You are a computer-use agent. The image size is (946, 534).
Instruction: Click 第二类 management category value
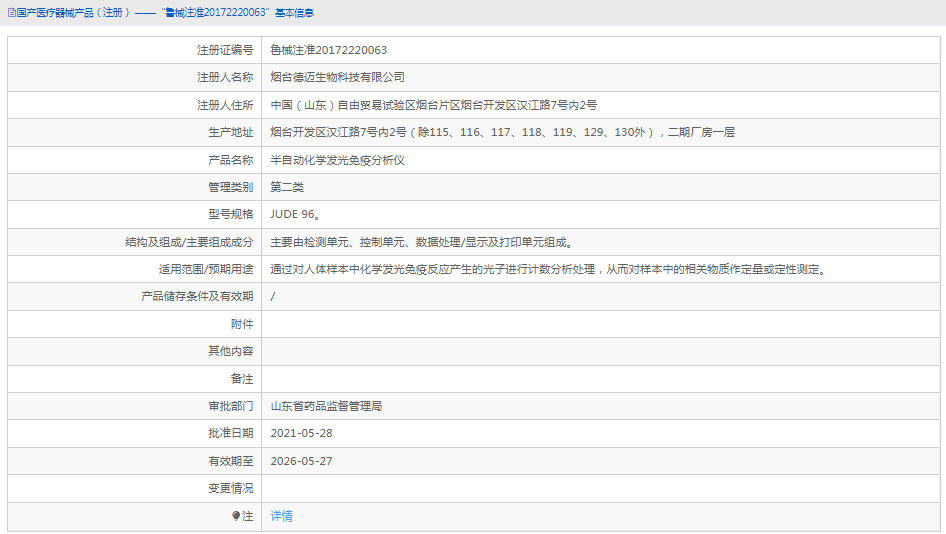pos(287,187)
